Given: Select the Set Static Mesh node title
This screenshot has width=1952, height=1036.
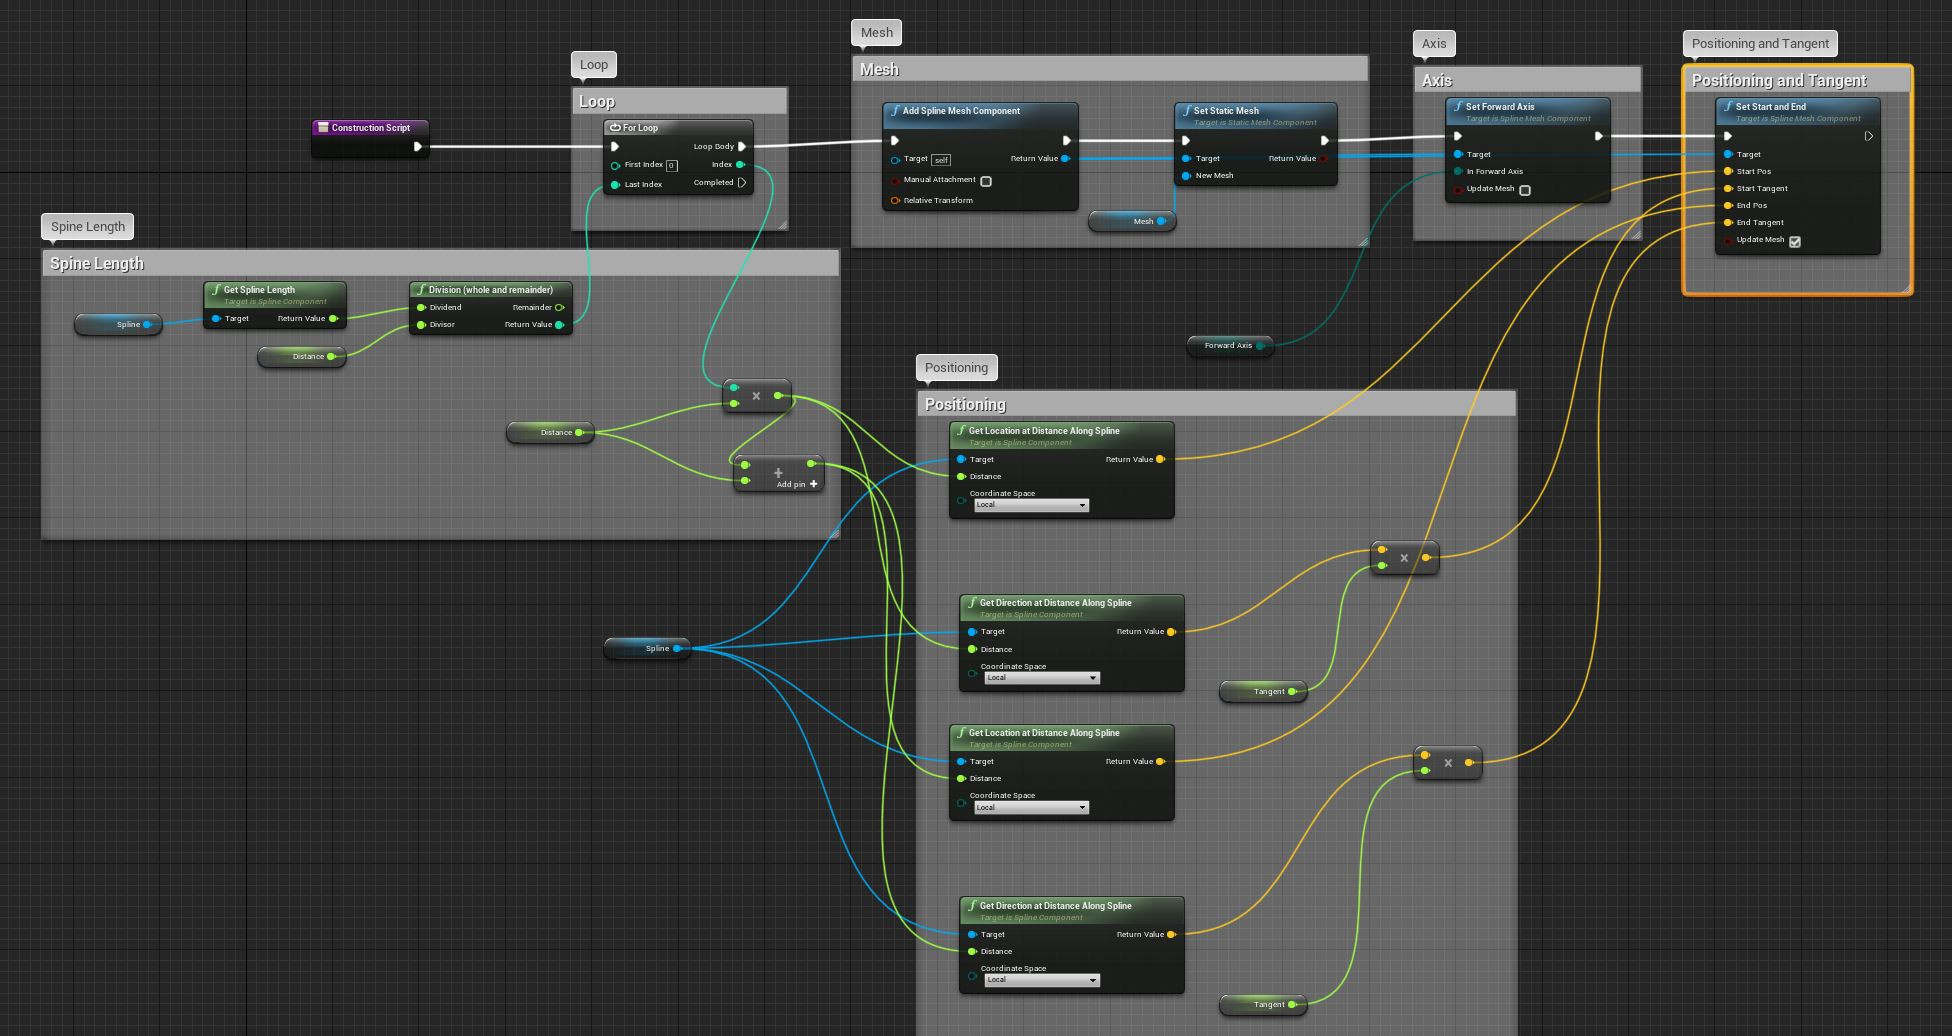Looking at the screenshot, I should pyautogui.click(x=1226, y=111).
